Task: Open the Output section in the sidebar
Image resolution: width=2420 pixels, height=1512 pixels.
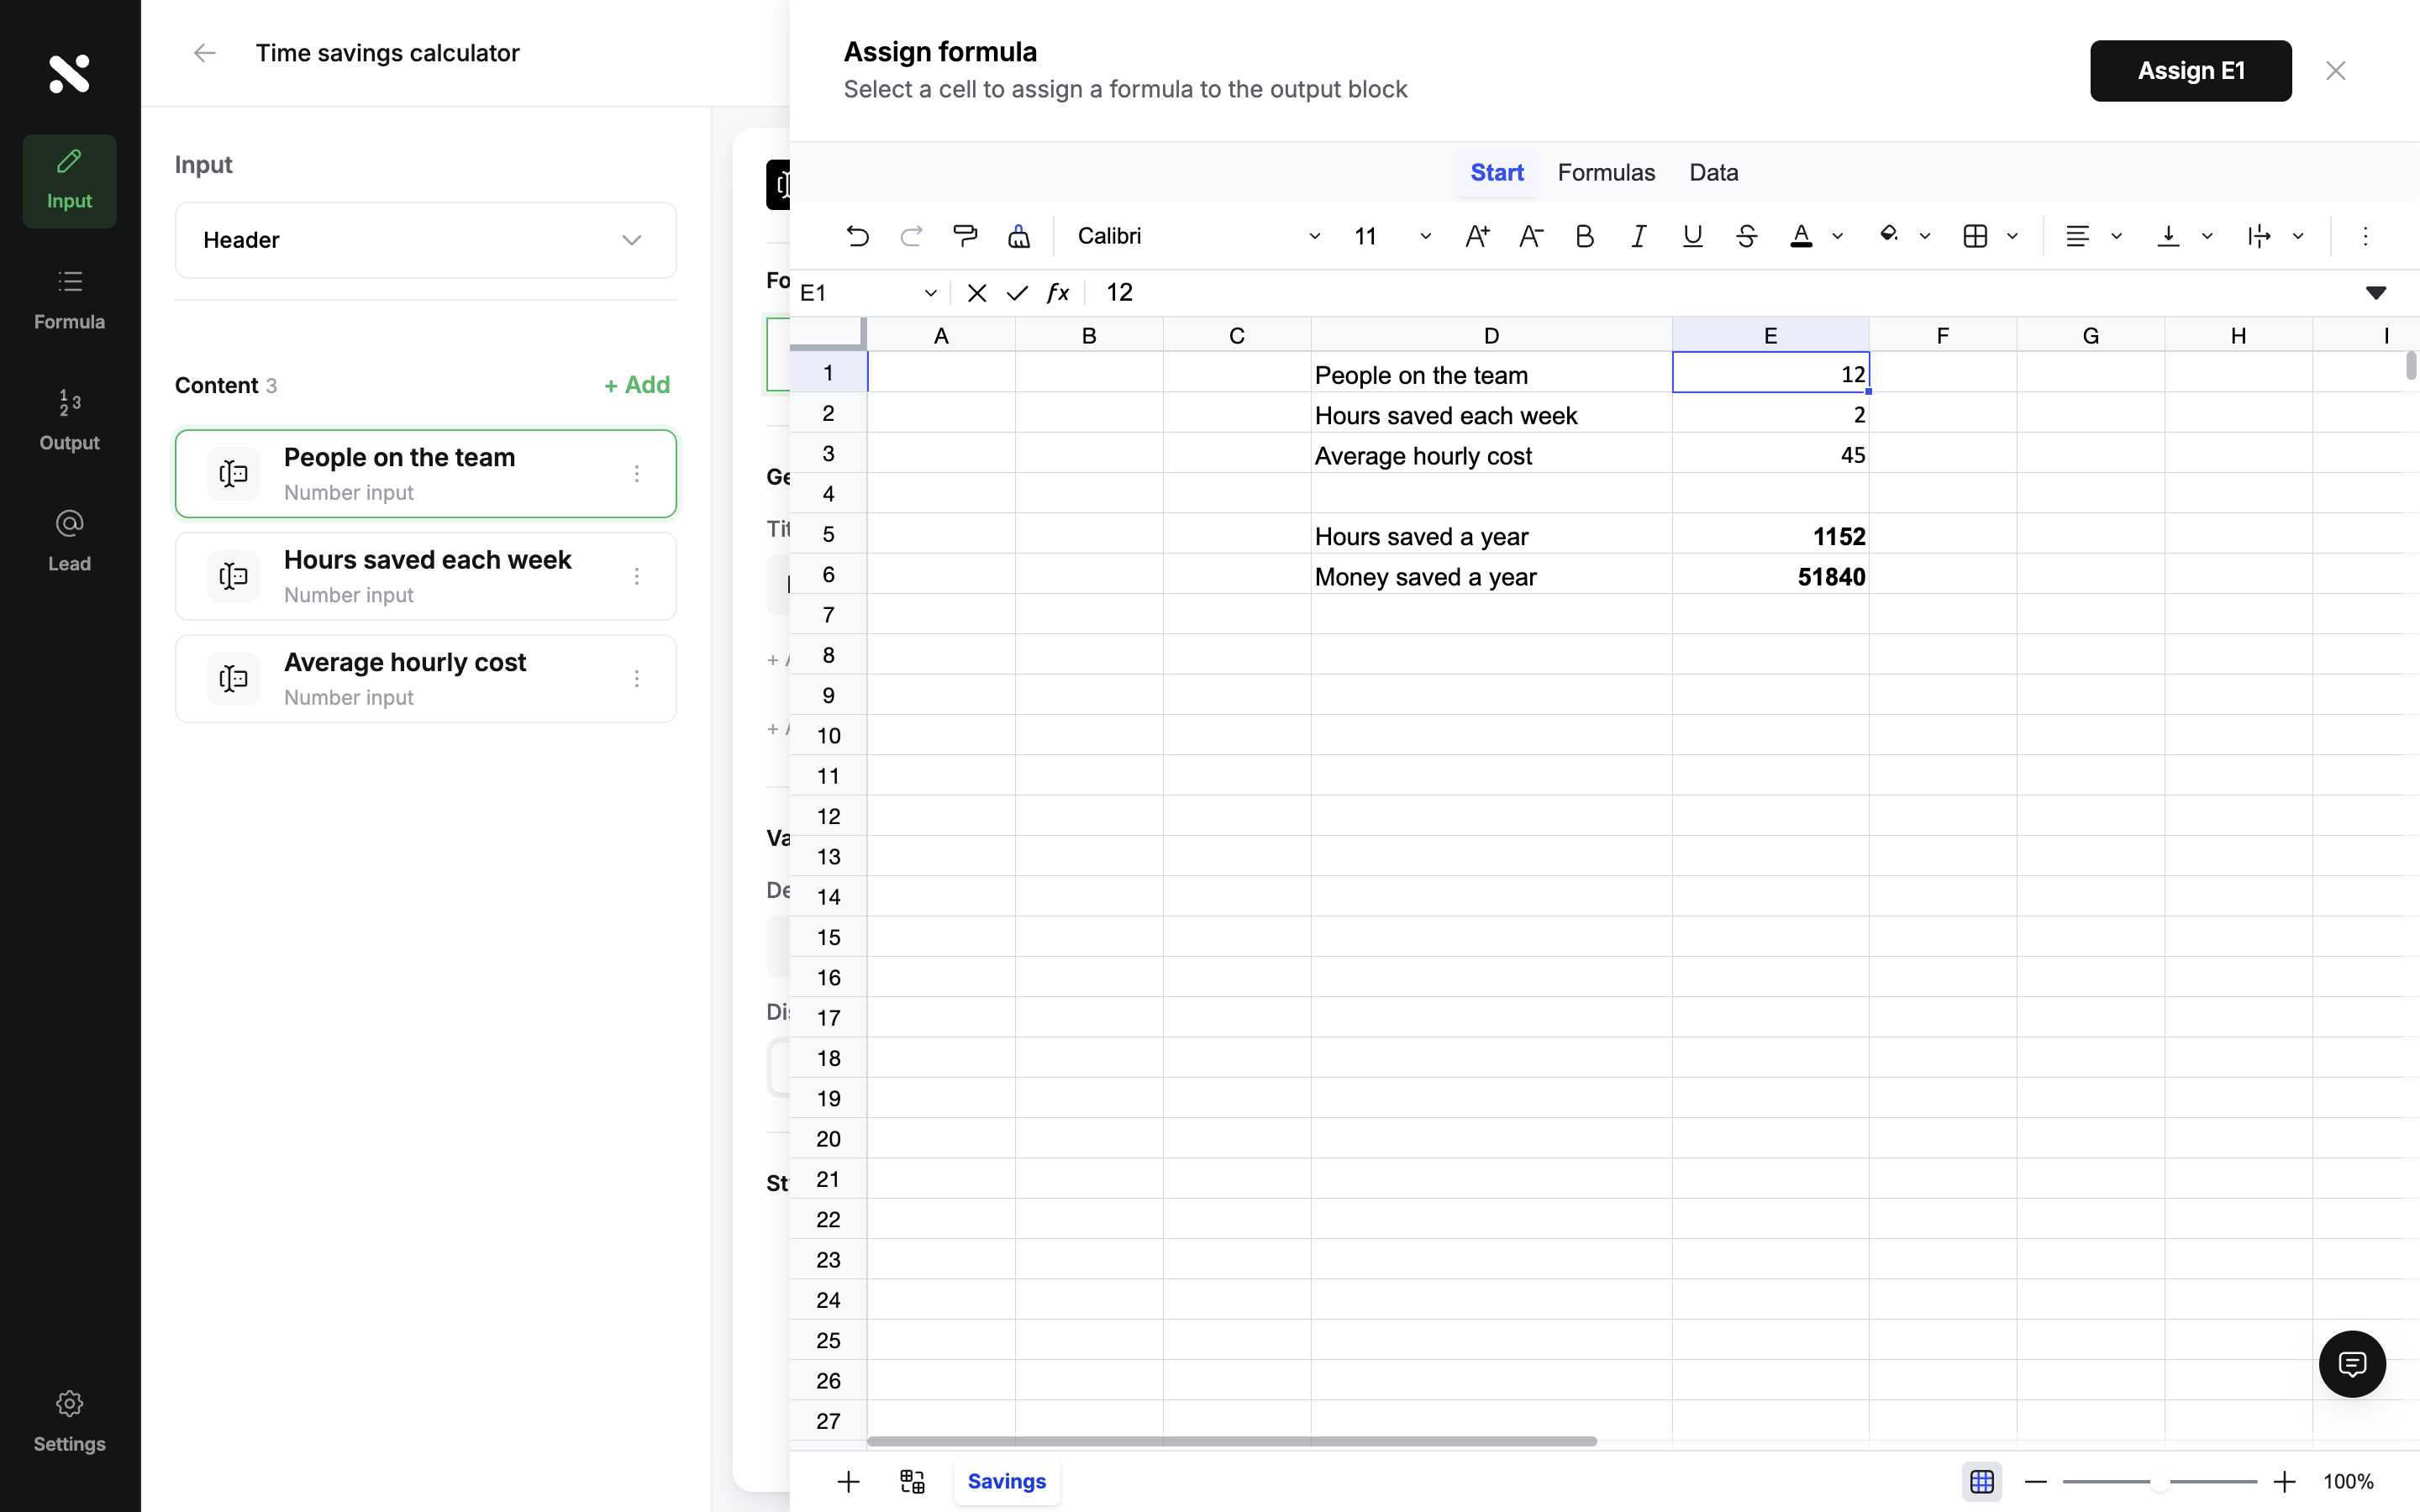Action: 69,422
